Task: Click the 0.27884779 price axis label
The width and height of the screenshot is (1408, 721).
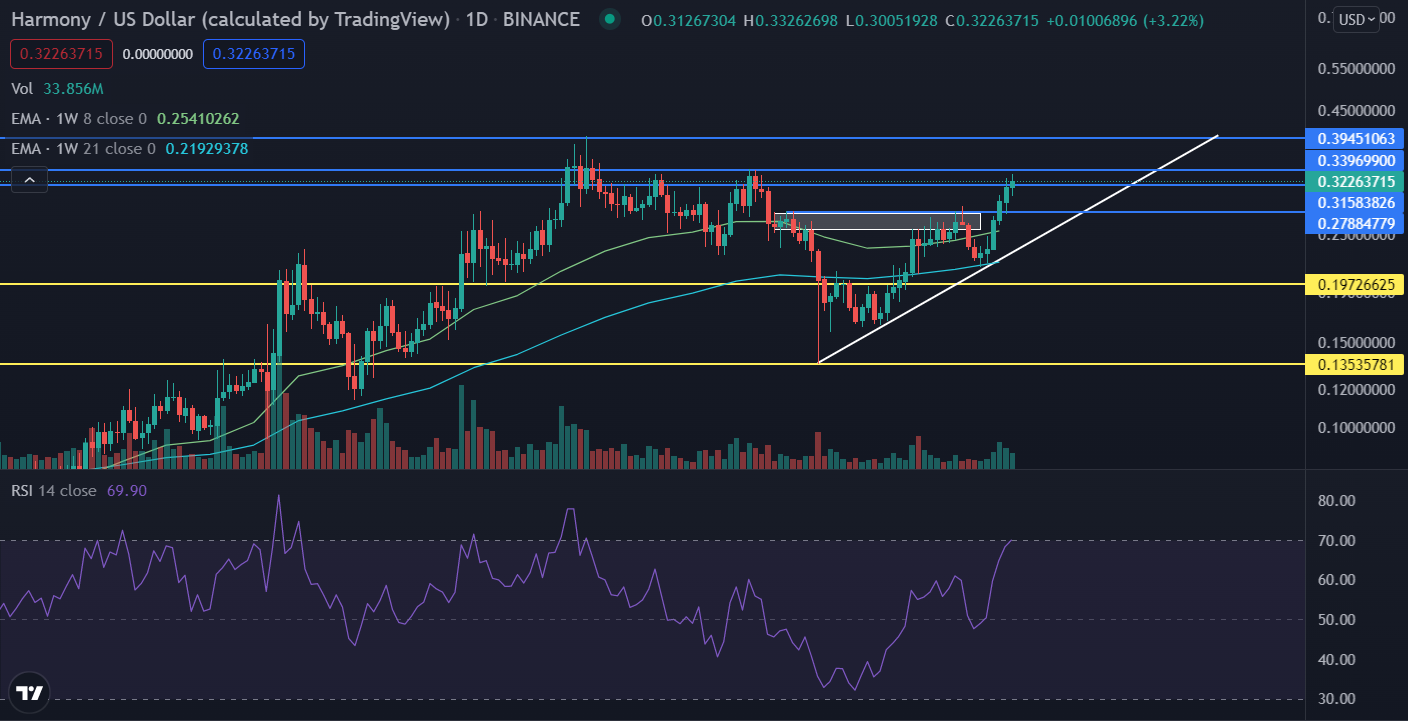Action: pyautogui.click(x=1355, y=222)
